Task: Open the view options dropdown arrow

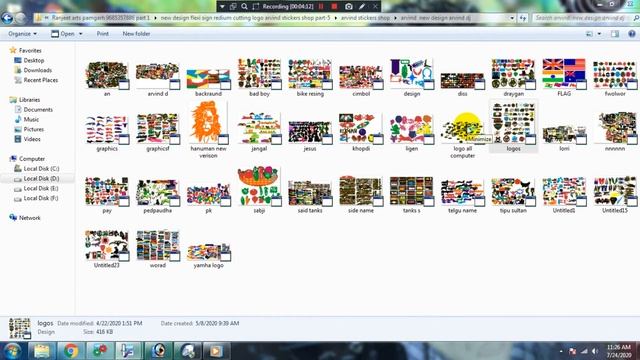Action: 599,34
